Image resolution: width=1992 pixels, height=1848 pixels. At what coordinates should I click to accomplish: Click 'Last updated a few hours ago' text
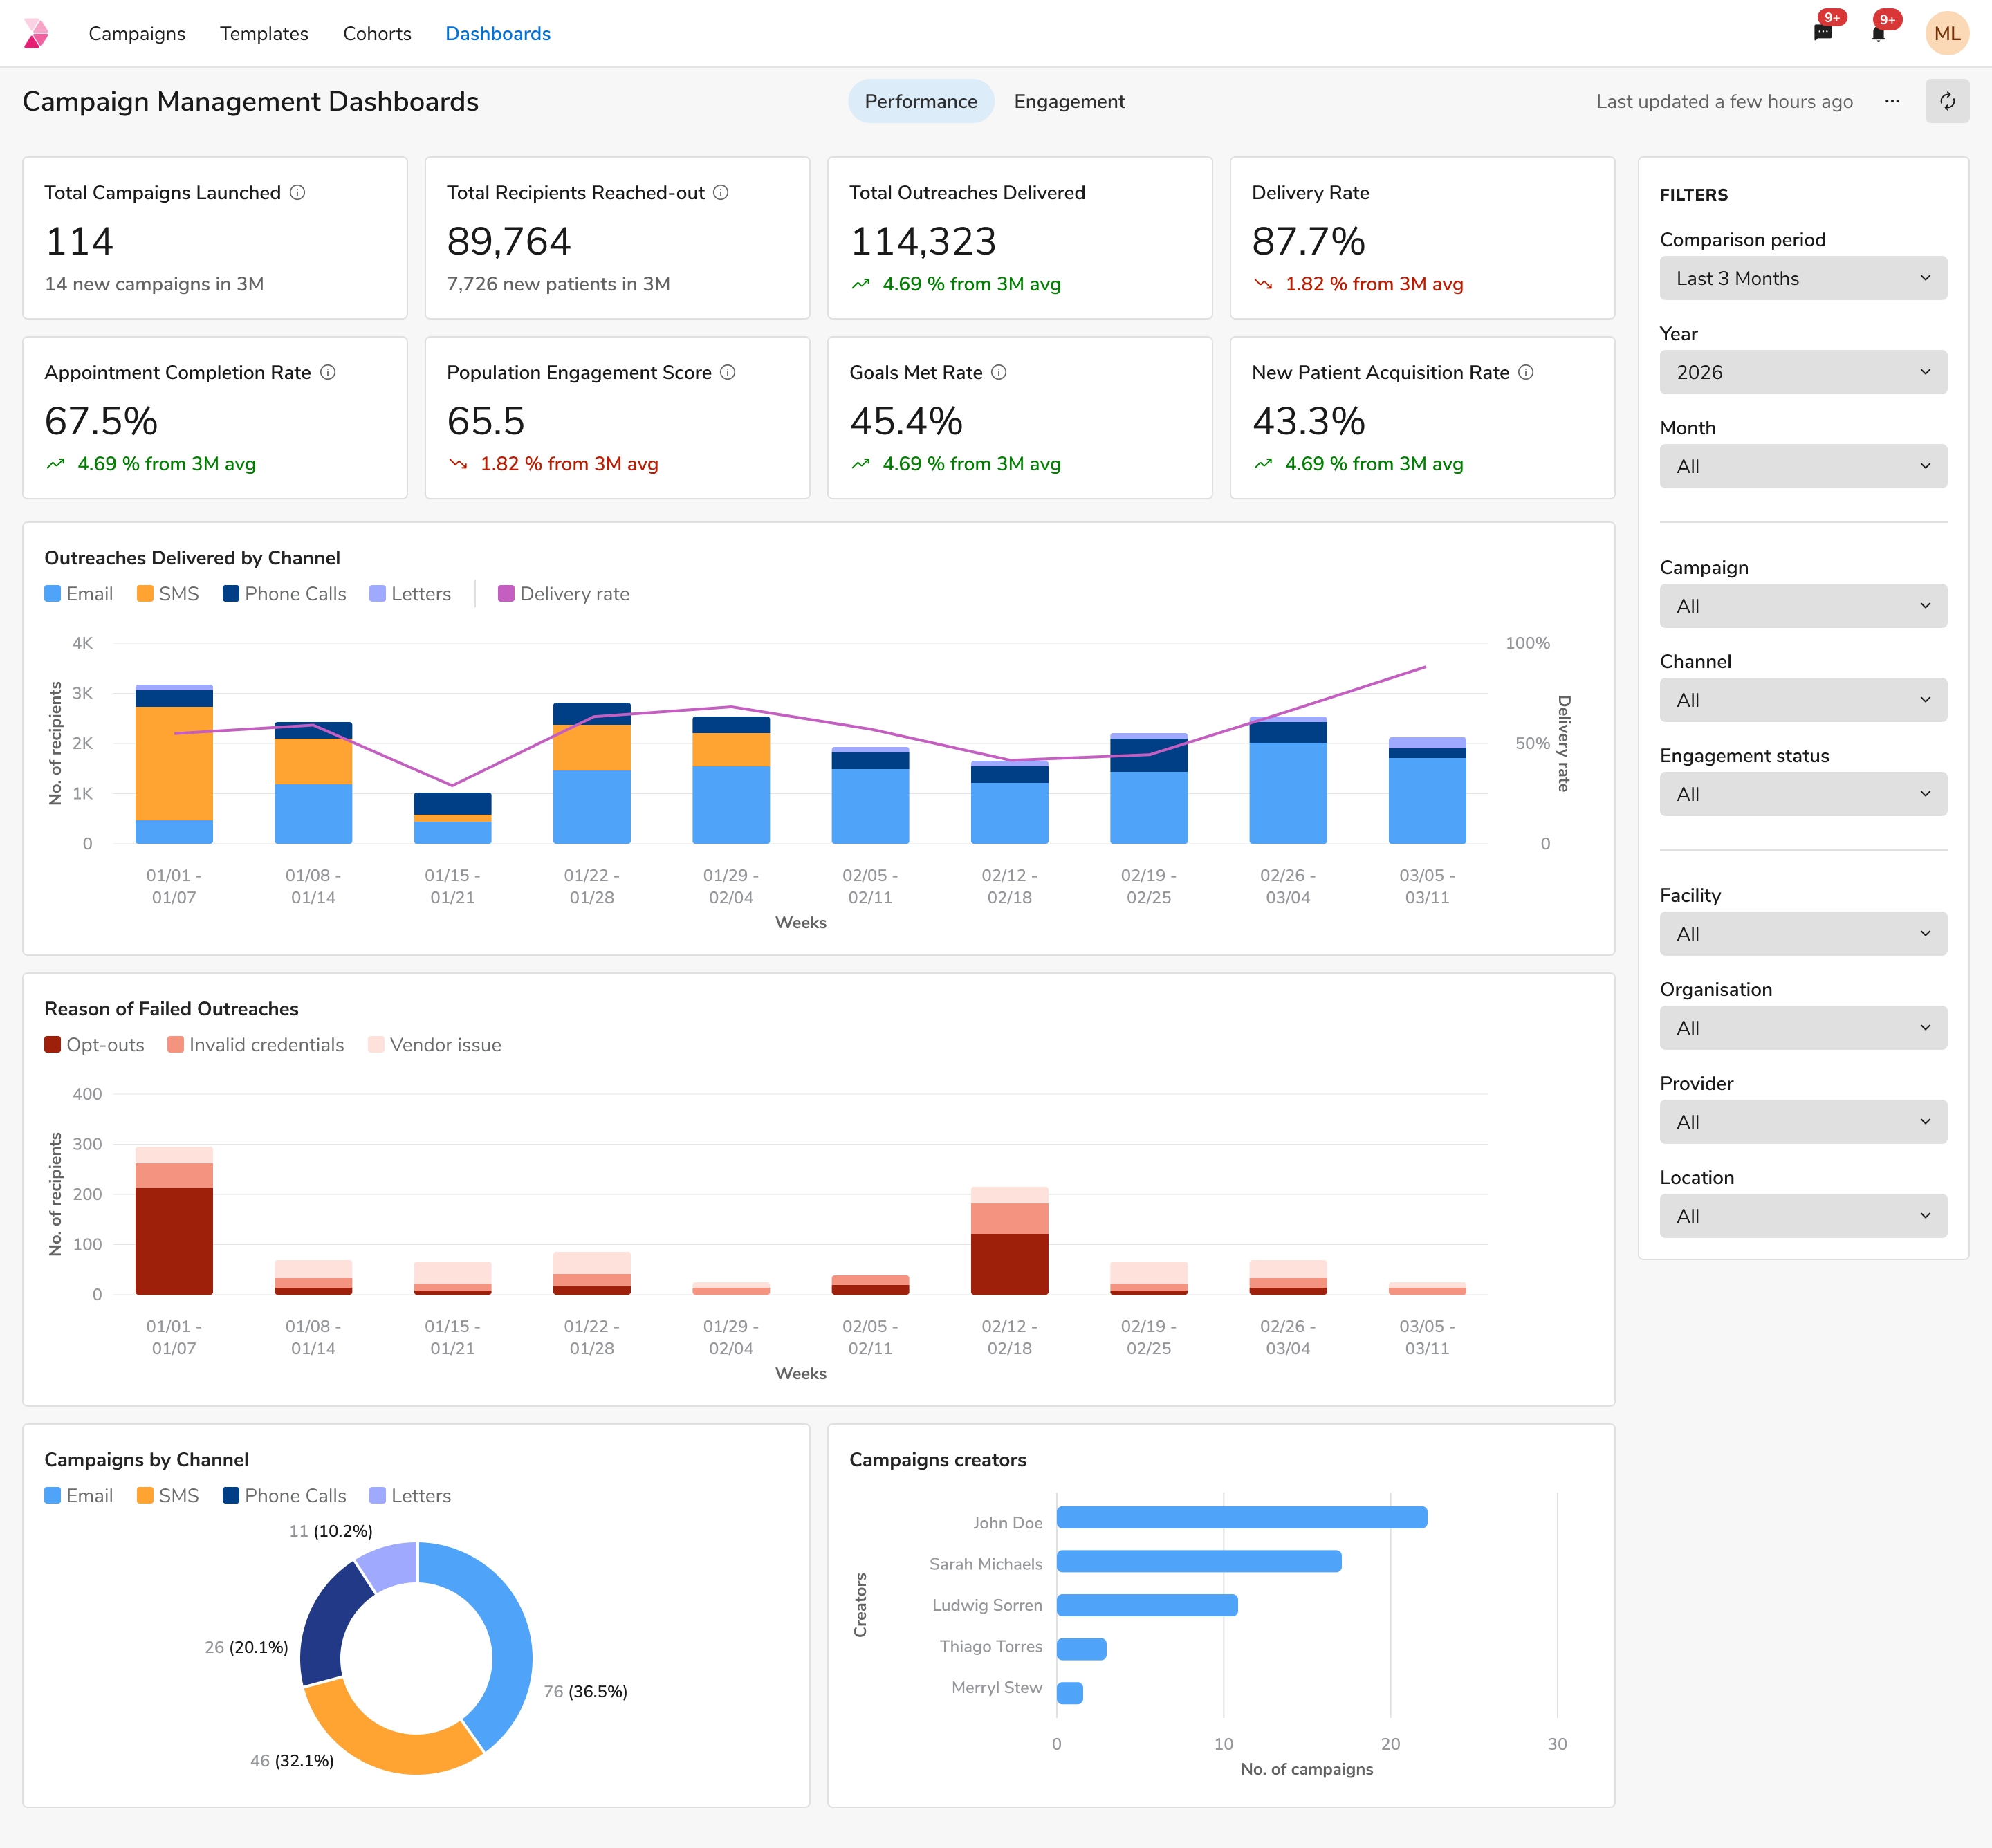tap(1724, 101)
